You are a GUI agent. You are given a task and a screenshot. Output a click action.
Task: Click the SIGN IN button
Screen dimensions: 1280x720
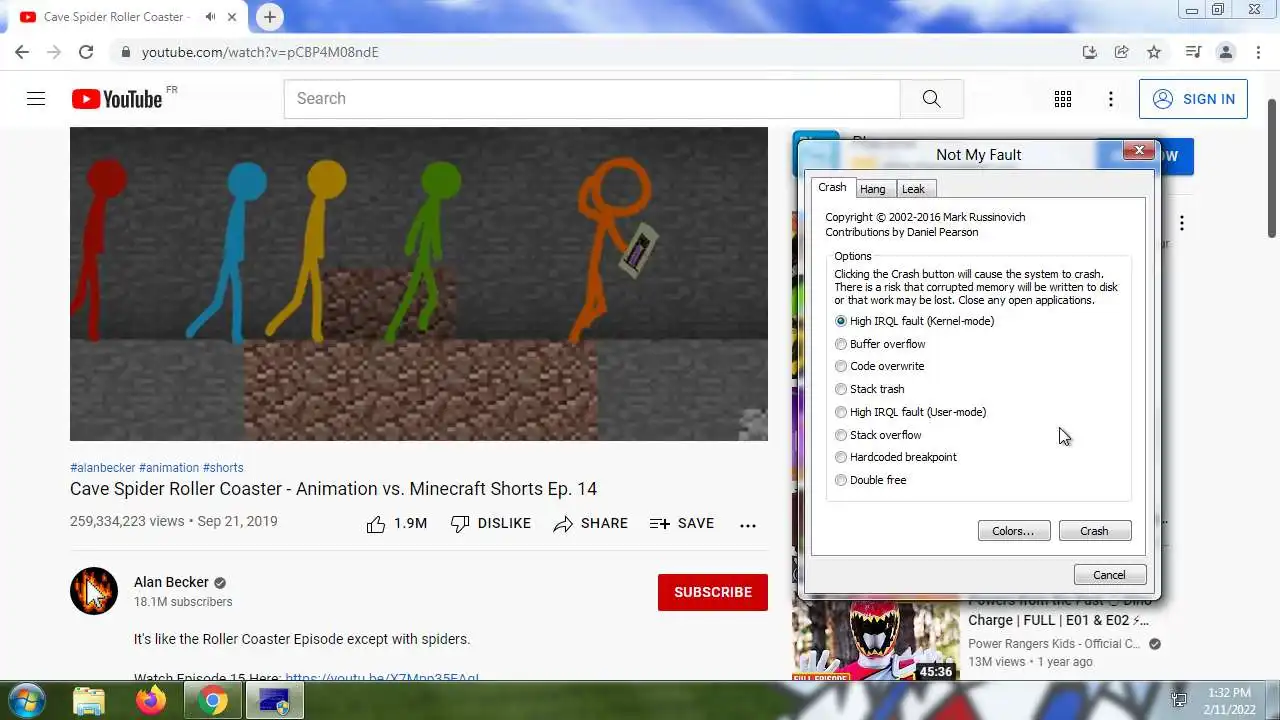[x=1193, y=99]
